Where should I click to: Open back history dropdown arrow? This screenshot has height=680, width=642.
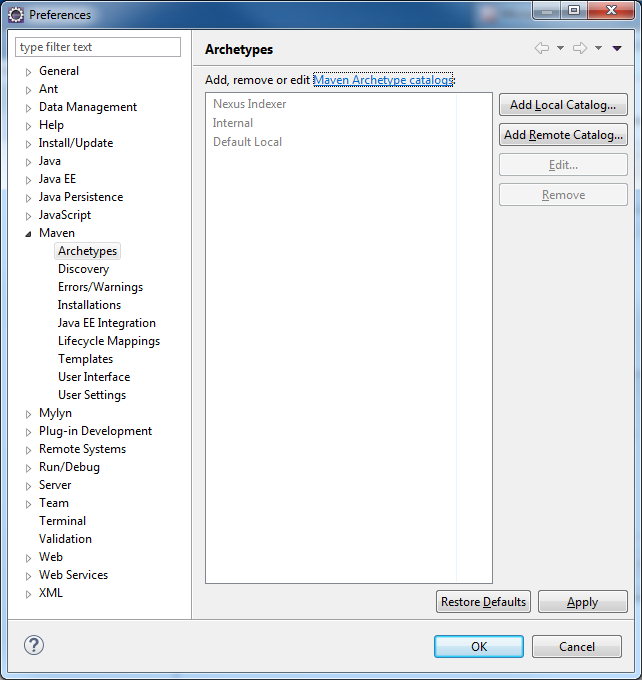point(560,48)
